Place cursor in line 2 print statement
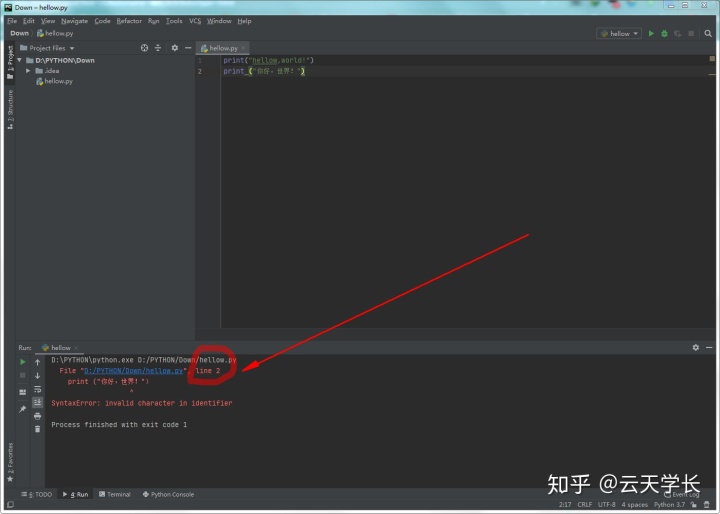This screenshot has width=720, height=514. (264, 71)
